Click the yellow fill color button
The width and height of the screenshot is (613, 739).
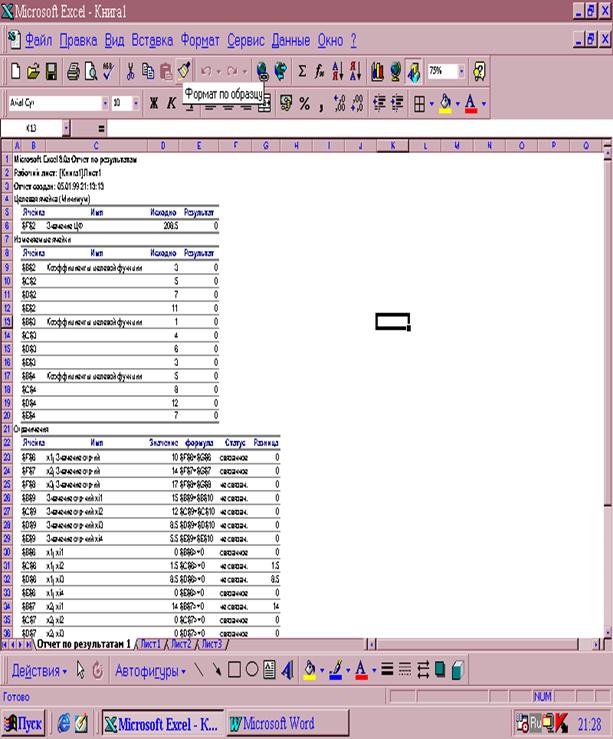445,104
